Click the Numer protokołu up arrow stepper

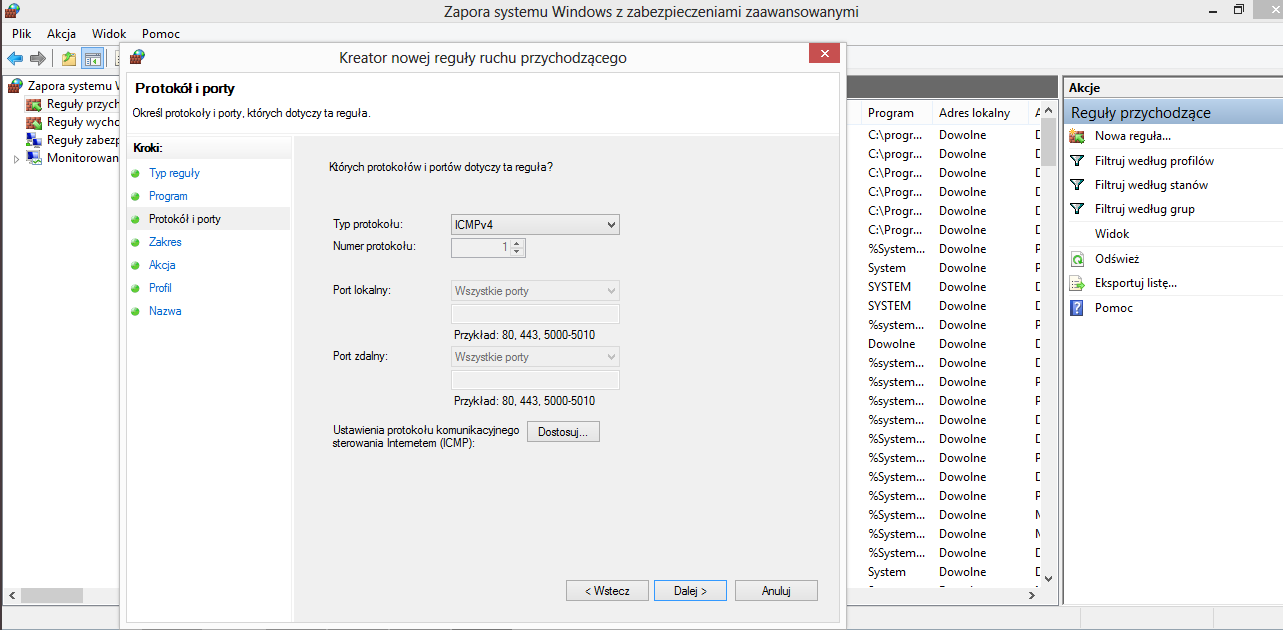[x=516, y=242]
